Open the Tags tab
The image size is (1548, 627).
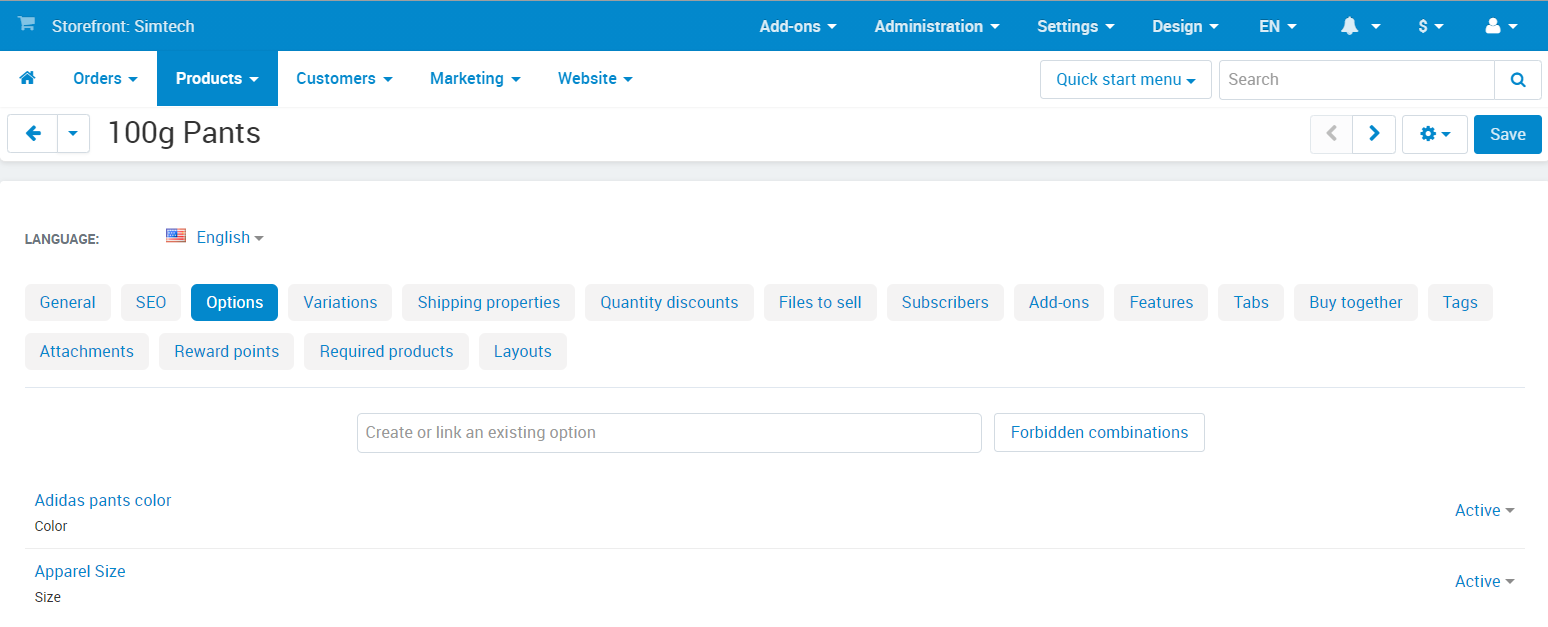[1460, 302]
